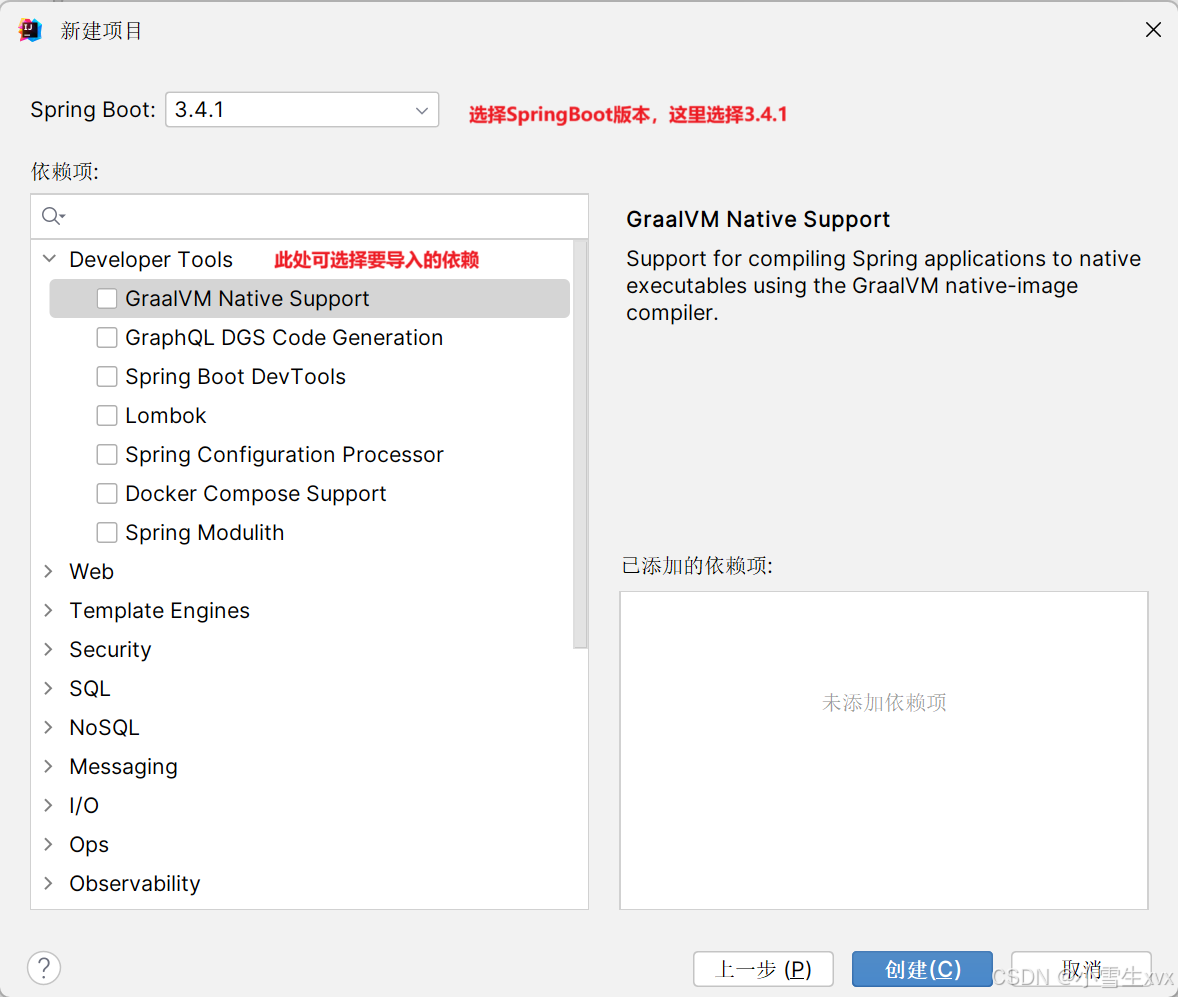Tick the Spring Boot DevTools checkbox
This screenshot has height=997, width=1178.
107,376
